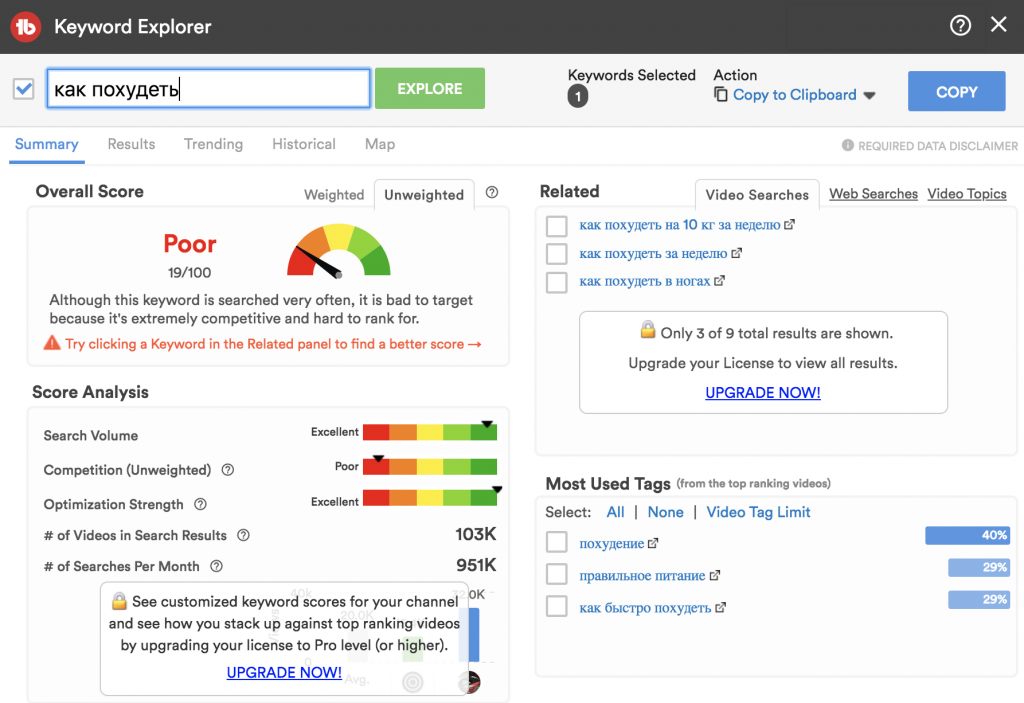The width and height of the screenshot is (1024, 703).
Task: Open the help question mark icon in header
Action: (x=960, y=26)
